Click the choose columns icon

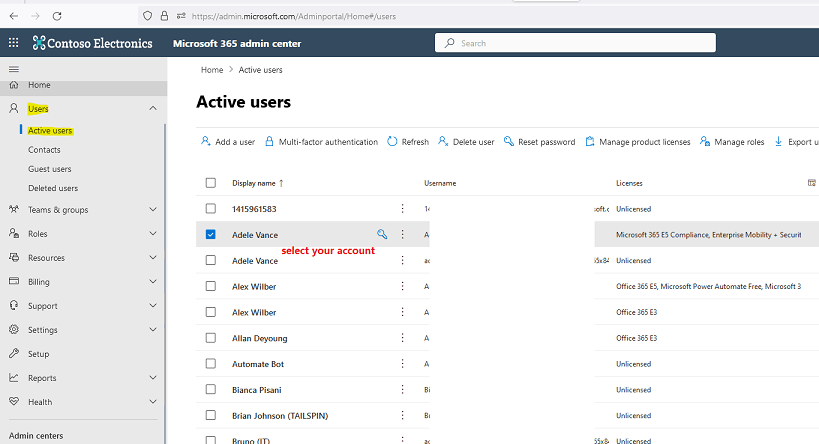tap(812, 183)
